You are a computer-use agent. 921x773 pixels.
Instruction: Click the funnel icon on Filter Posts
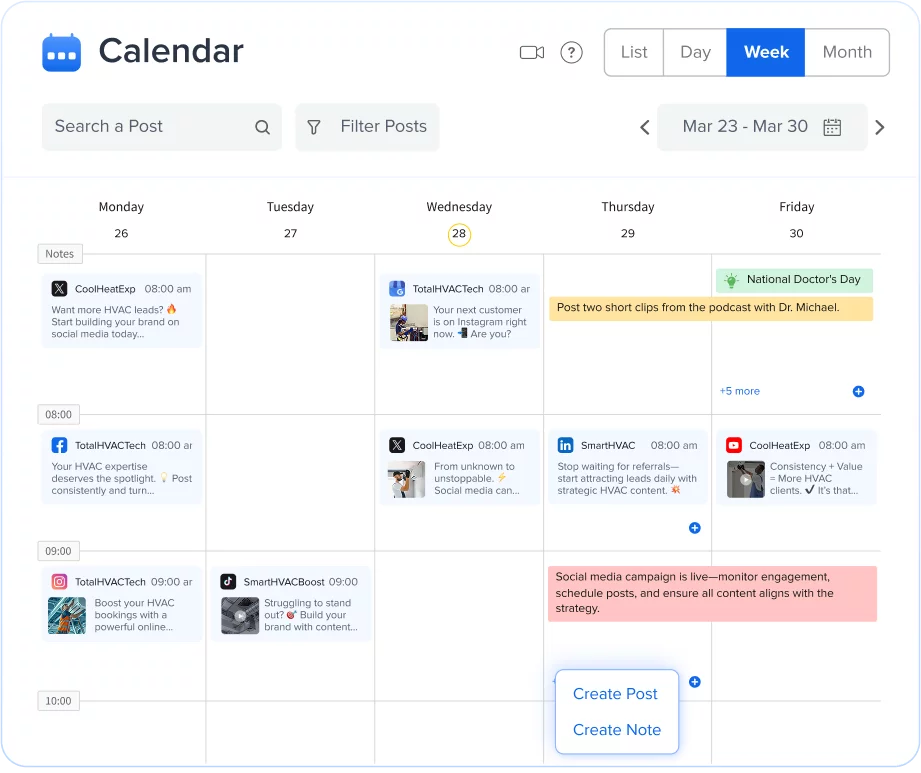pyautogui.click(x=314, y=127)
